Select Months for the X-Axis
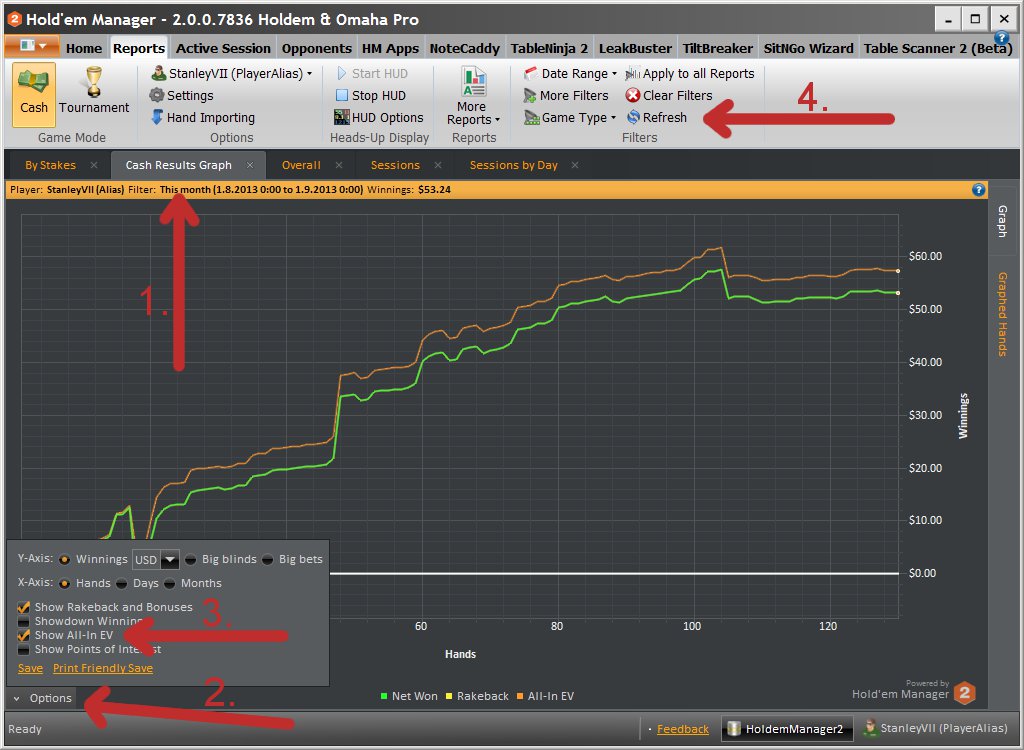The width and height of the screenshot is (1024, 750). click(x=170, y=583)
